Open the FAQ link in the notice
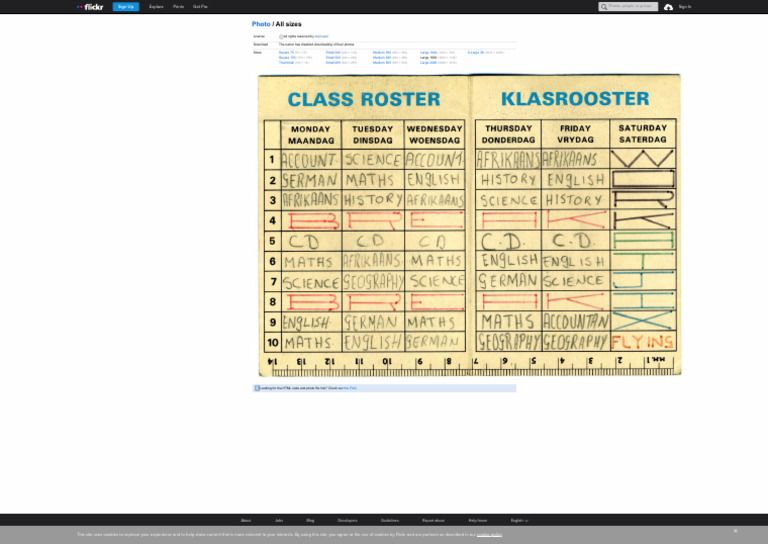Image resolution: width=768 pixels, height=544 pixels. (x=350, y=388)
